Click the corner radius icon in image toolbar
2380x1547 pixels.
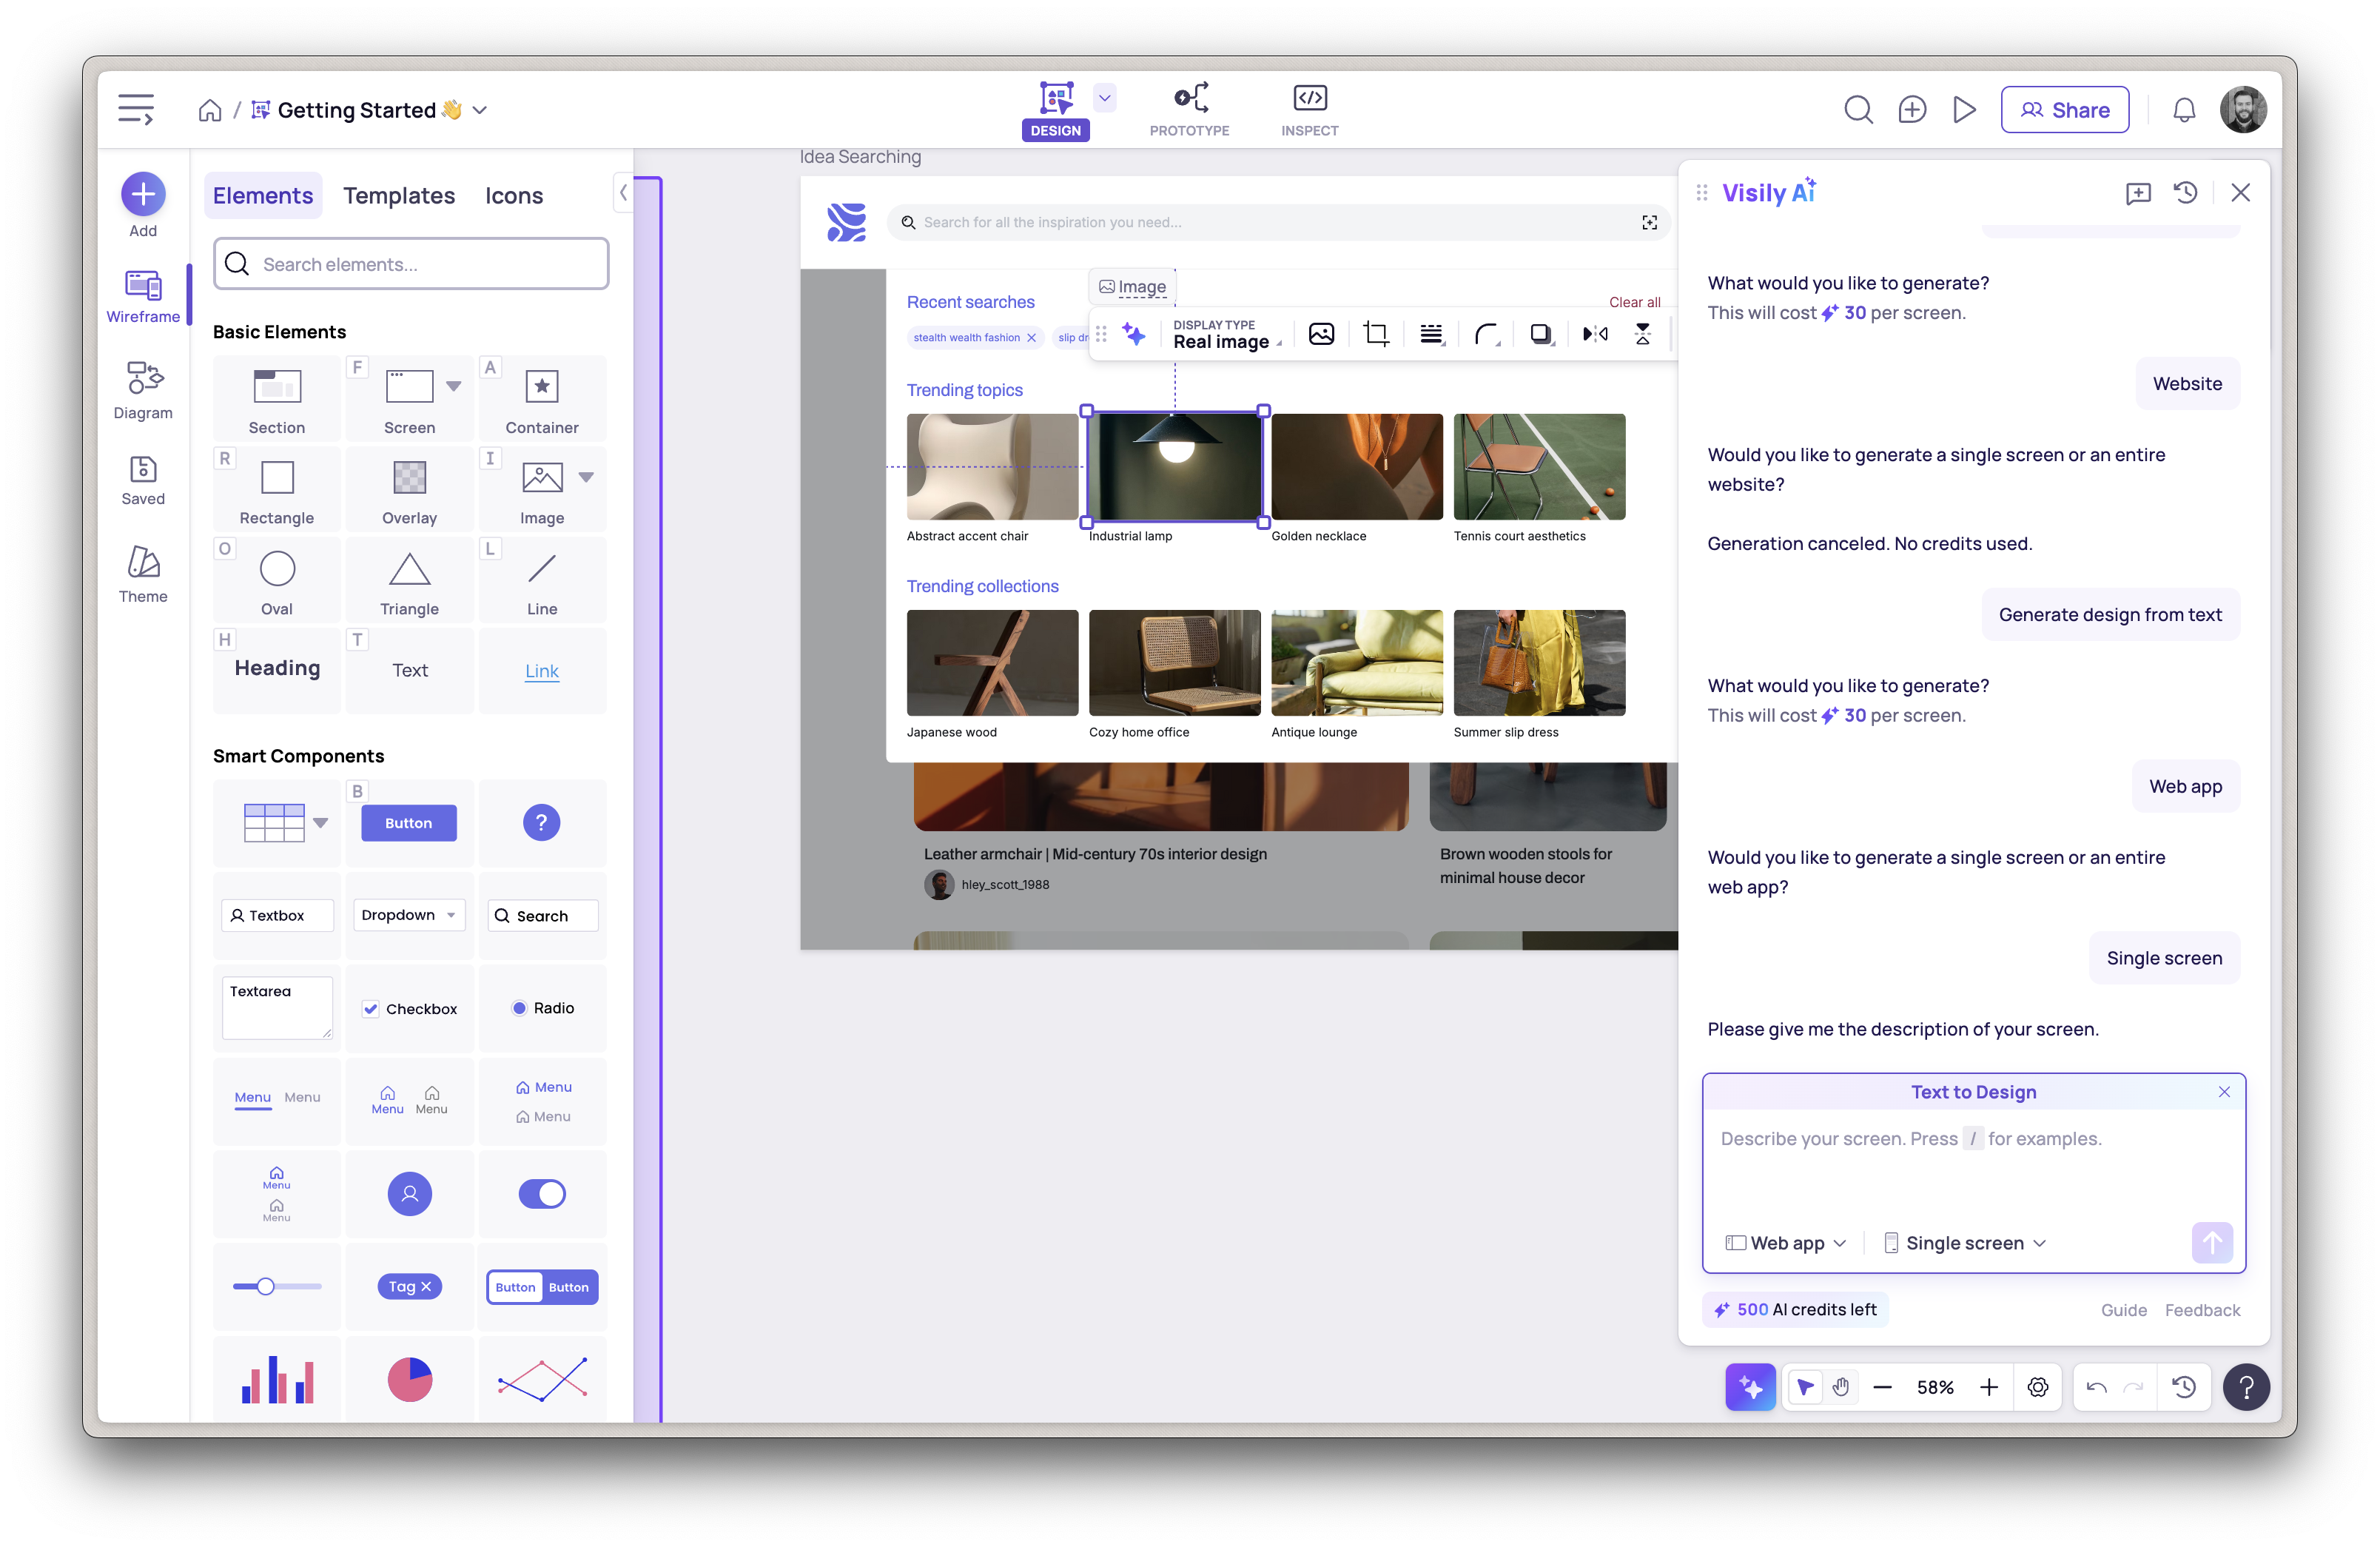(x=1486, y=334)
